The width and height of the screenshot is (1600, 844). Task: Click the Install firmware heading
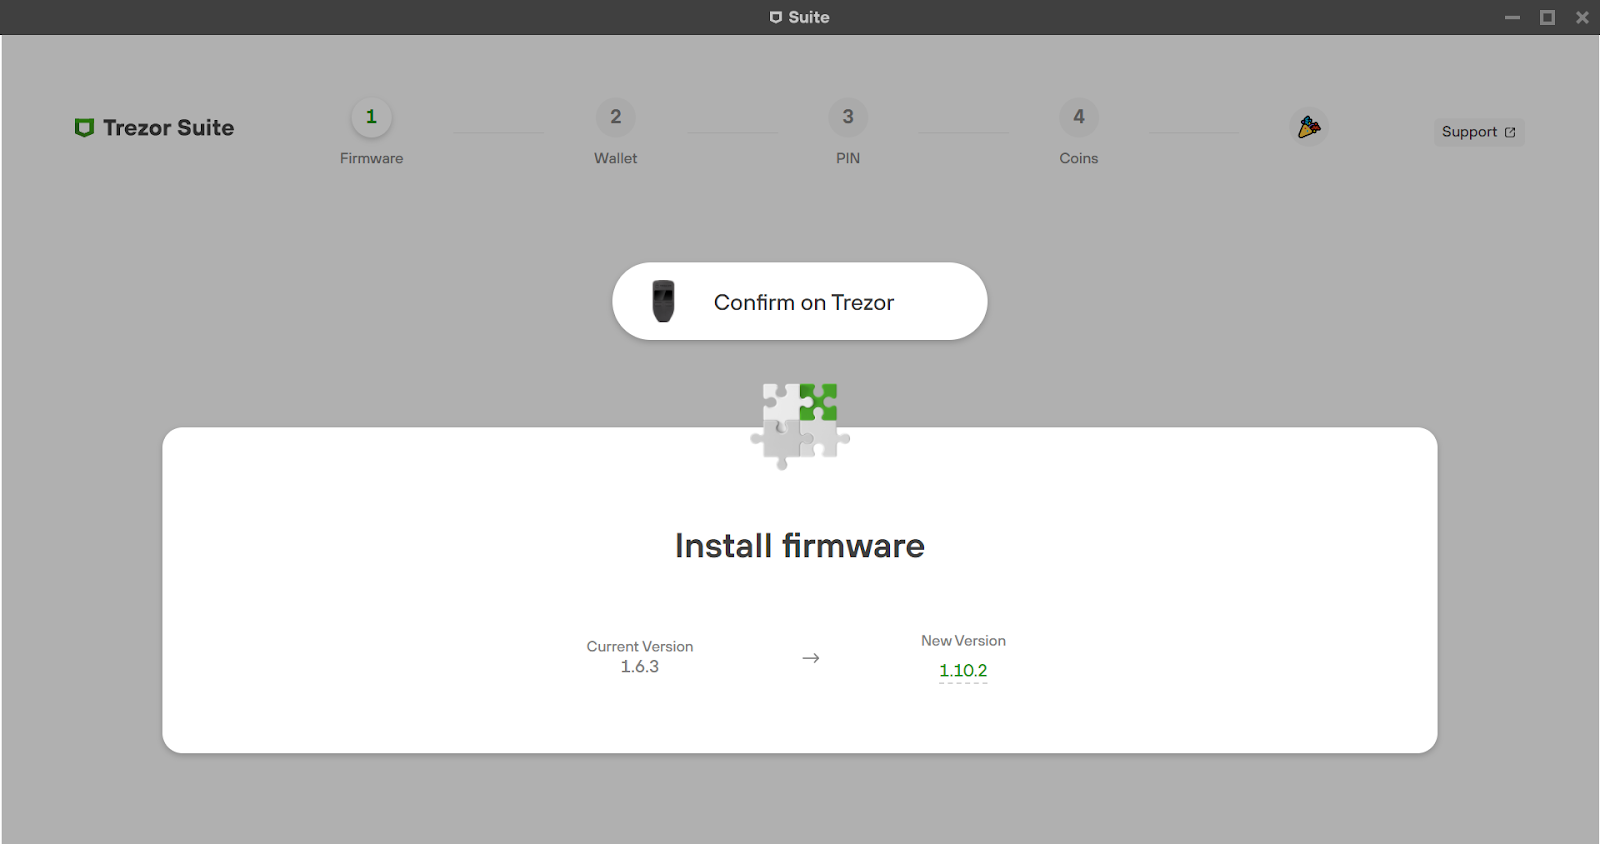click(x=800, y=546)
